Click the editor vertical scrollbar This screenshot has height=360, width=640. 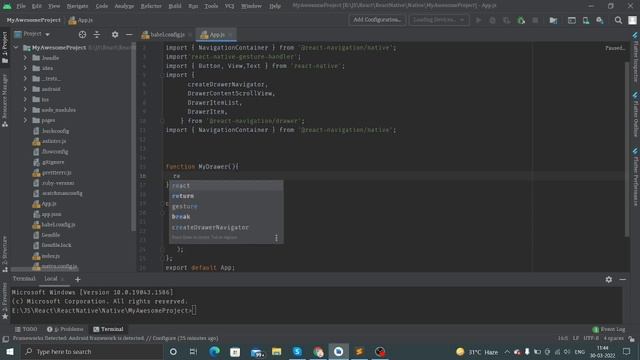pyautogui.click(x=627, y=149)
